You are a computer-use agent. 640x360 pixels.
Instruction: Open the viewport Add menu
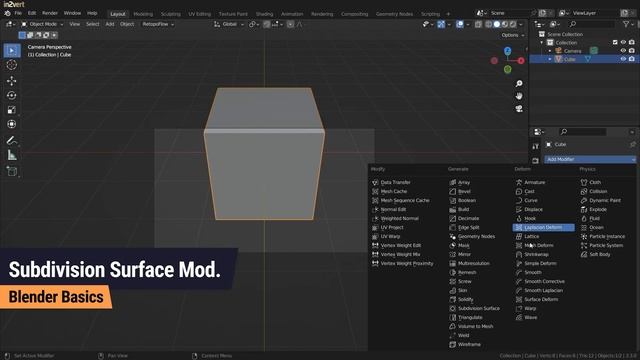tap(110, 24)
